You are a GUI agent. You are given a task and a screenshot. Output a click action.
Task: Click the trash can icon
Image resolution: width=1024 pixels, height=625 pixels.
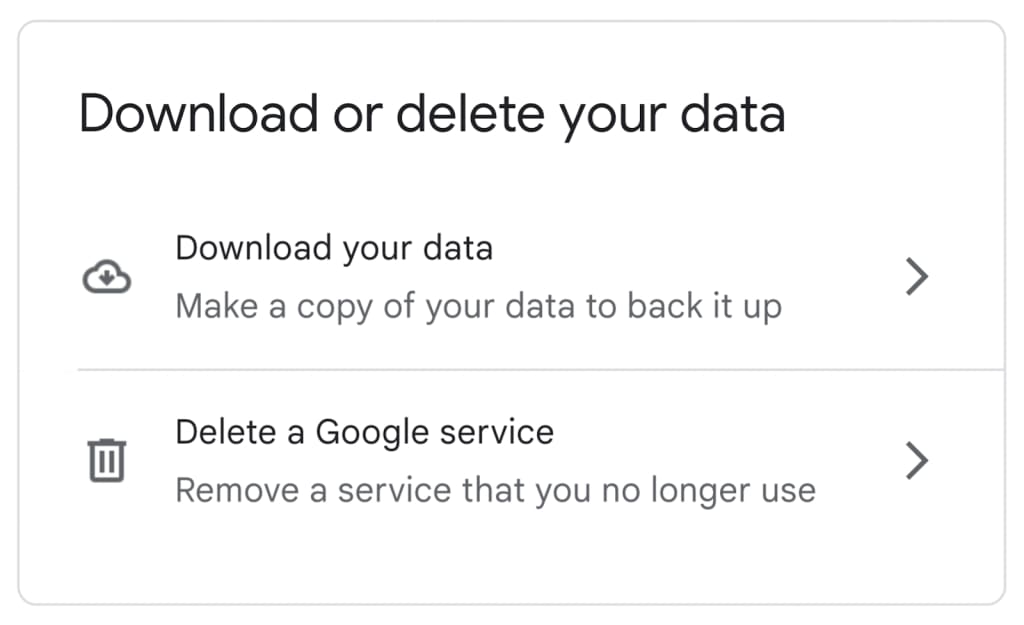(106, 461)
